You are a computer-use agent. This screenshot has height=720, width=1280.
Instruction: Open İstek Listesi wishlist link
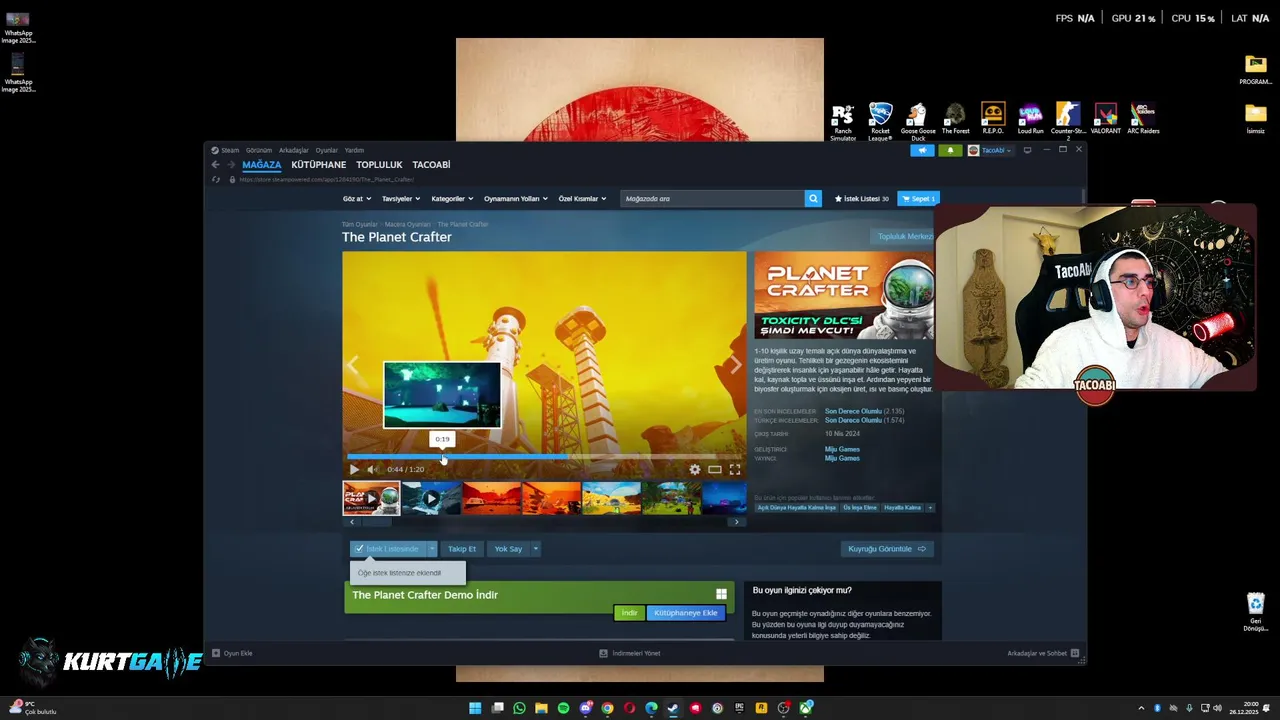862,198
